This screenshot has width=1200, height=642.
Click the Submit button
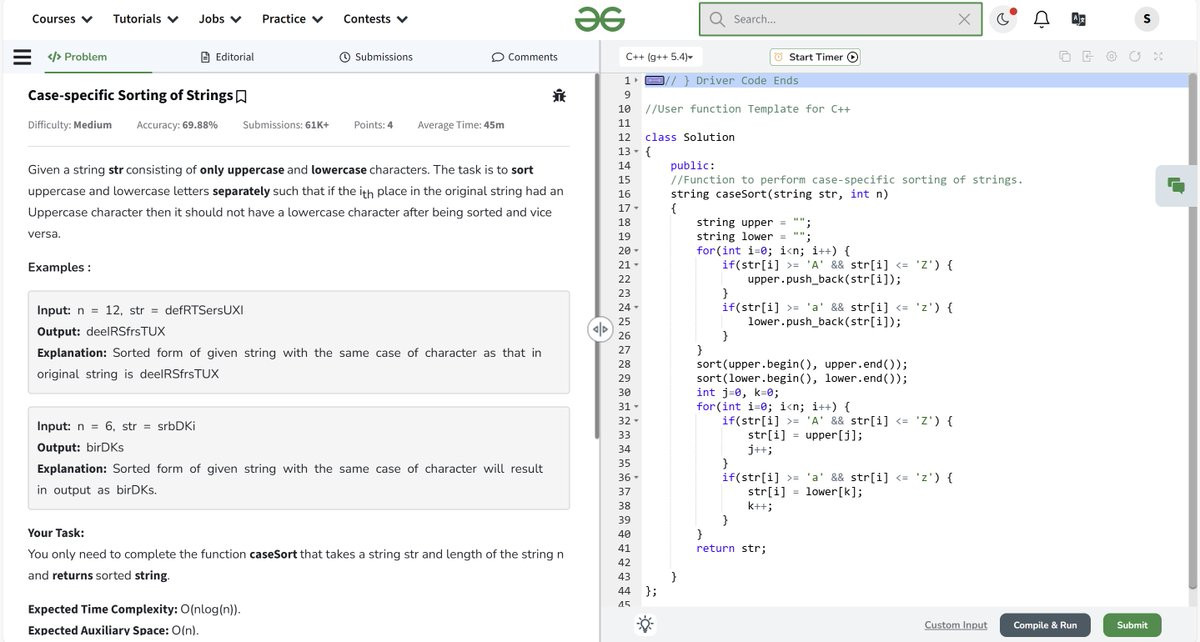tap(1132, 625)
